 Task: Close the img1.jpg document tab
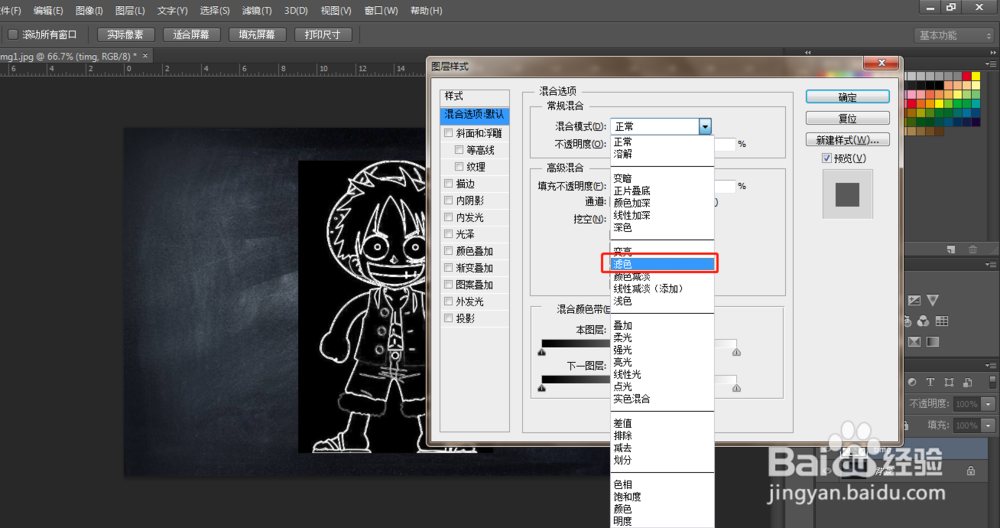pos(145,56)
